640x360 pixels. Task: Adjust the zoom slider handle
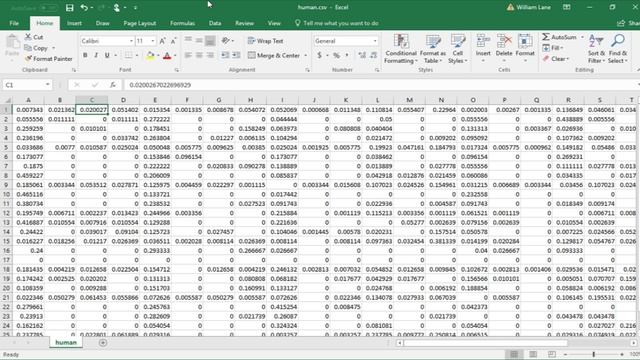593,354
